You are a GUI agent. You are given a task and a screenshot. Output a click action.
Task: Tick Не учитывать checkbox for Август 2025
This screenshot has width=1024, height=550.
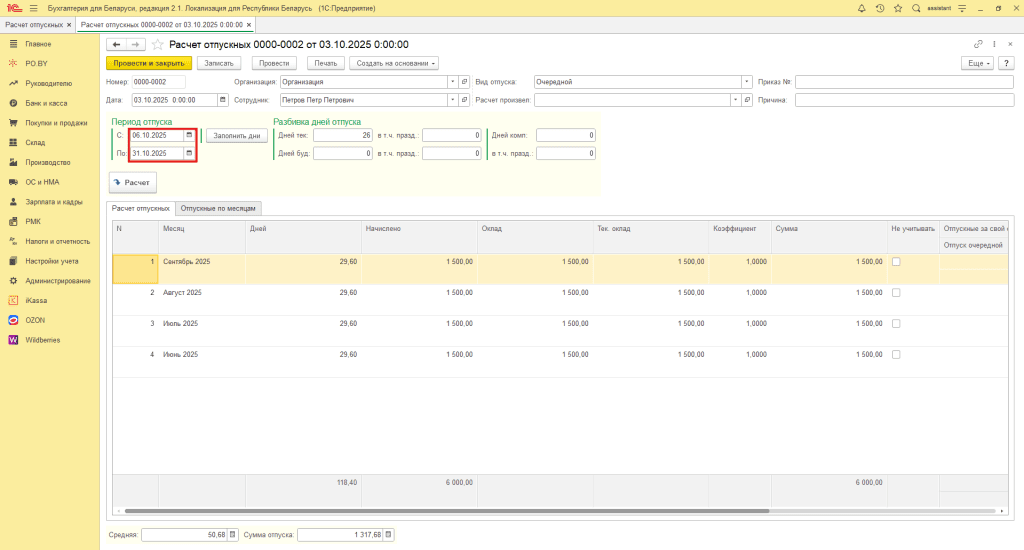[896, 292]
